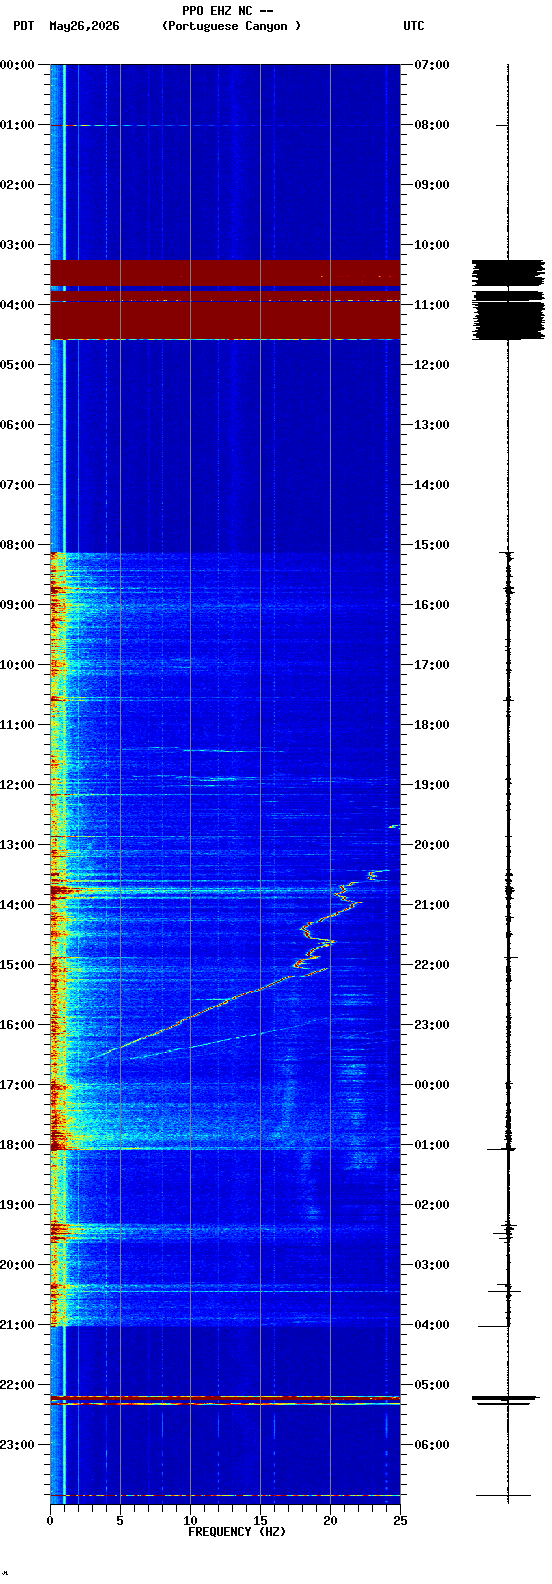The width and height of the screenshot is (552, 1584).
Task: Click the UTC axis '17:00' label
Action: [x=432, y=665]
